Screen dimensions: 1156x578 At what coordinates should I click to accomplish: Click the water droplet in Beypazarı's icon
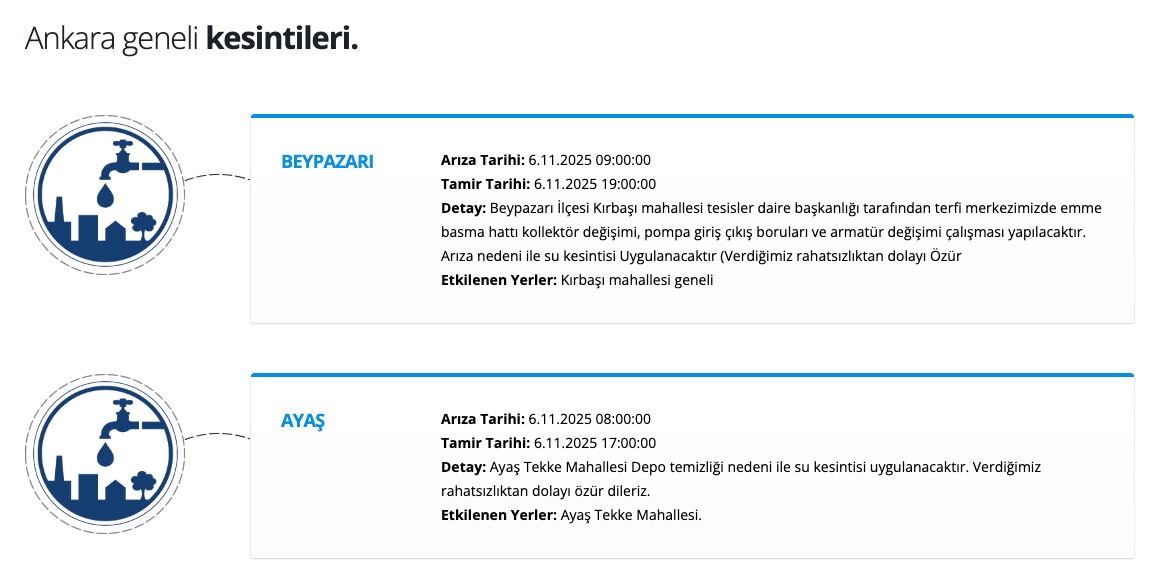point(105,195)
